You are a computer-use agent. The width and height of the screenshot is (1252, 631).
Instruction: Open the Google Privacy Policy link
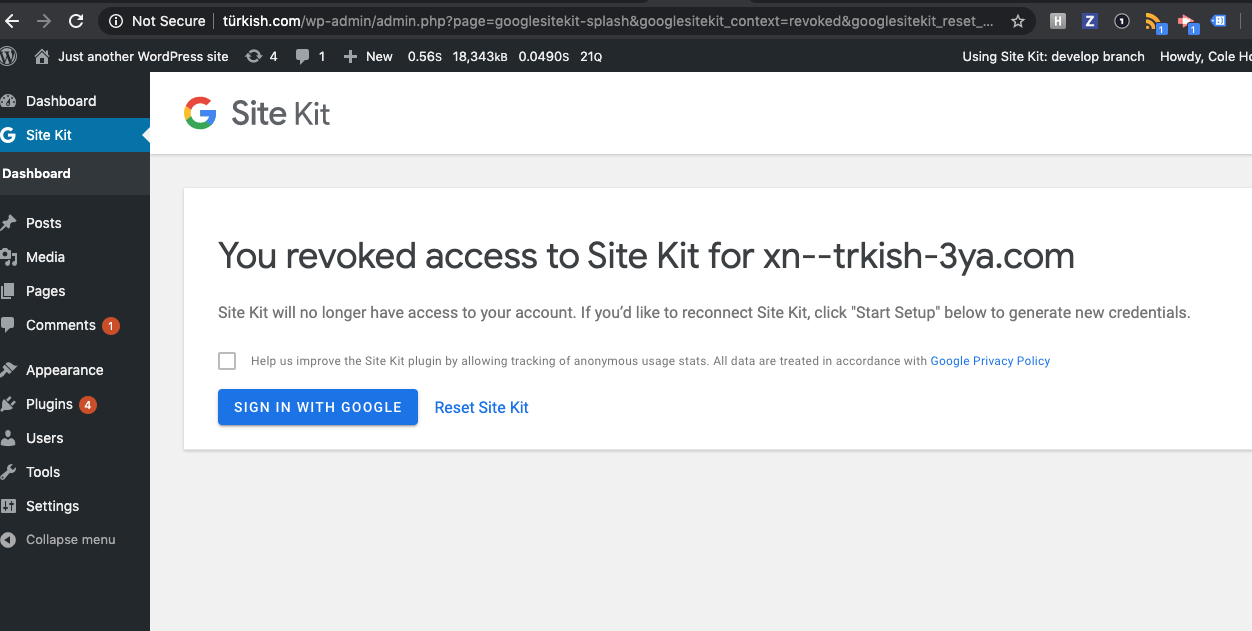(x=989, y=360)
